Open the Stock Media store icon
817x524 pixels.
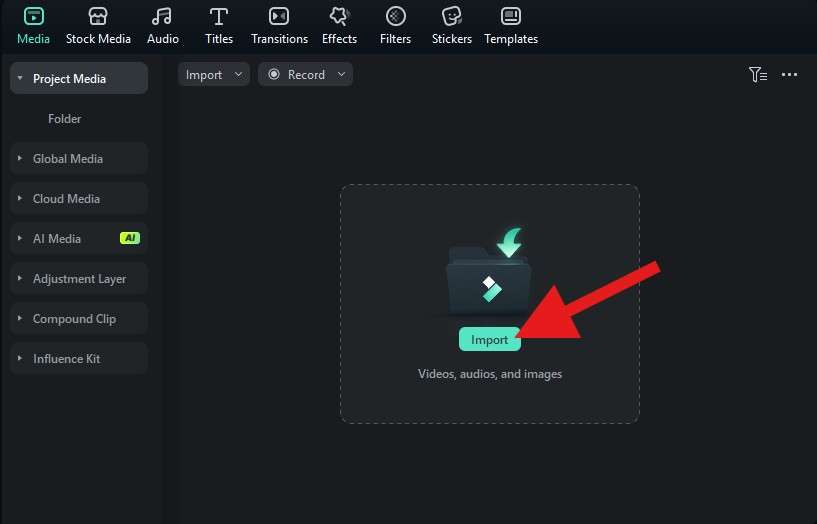pyautogui.click(x=98, y=16)
